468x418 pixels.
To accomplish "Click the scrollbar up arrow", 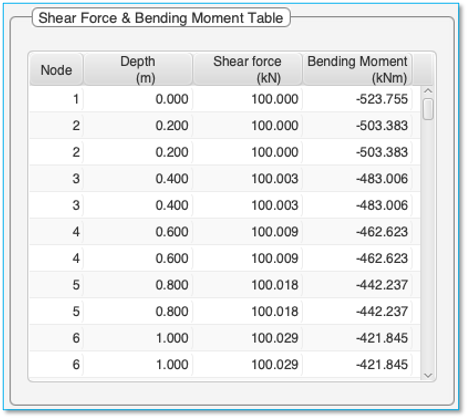I will pyautogui.click(x=428, y=91).
